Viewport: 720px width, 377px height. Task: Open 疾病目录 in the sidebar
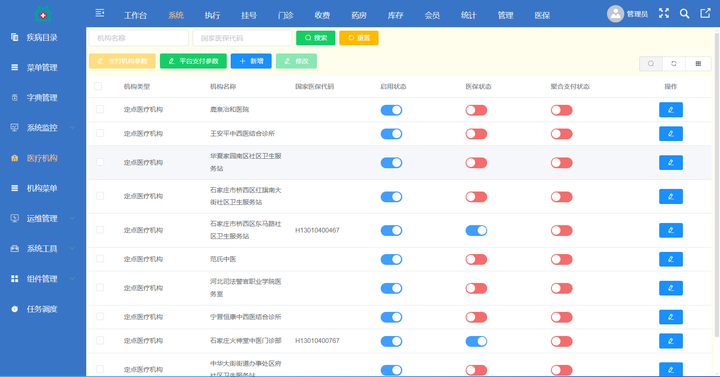[x=43, y=37]
